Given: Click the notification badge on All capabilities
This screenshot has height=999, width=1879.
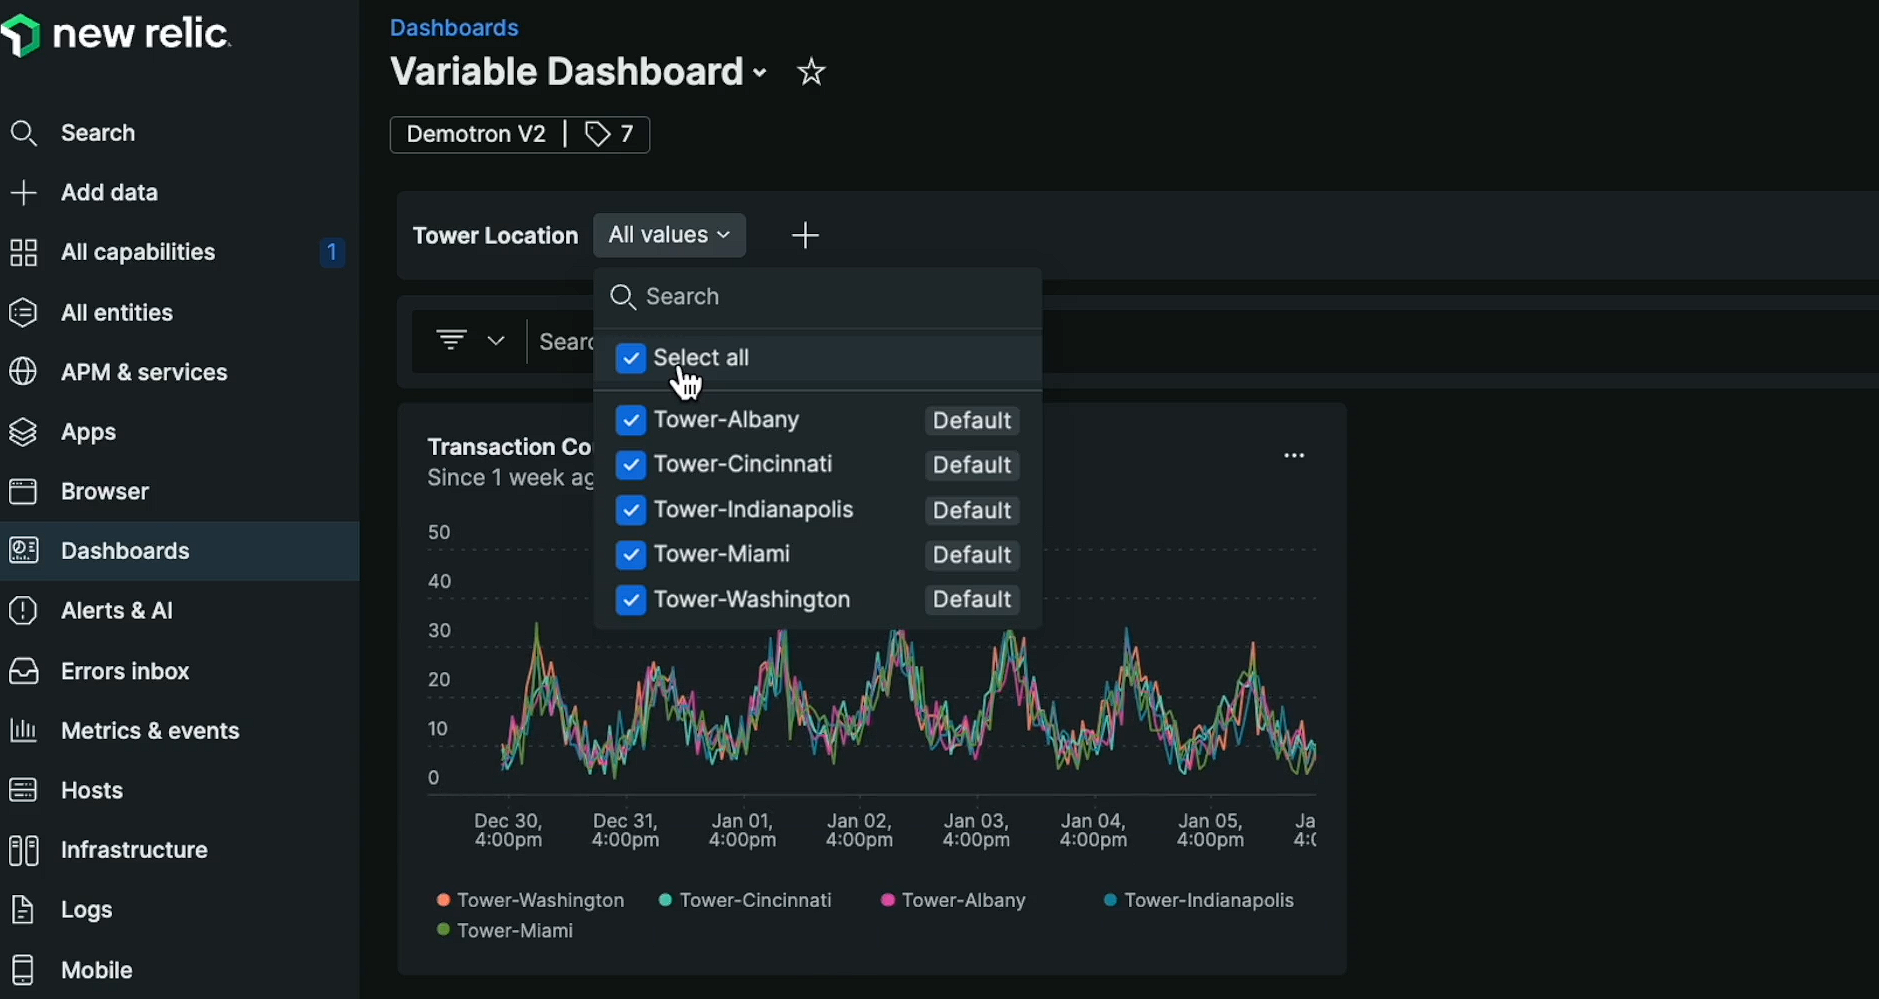Looking at the screenshot, I should (x=332, y=252).
